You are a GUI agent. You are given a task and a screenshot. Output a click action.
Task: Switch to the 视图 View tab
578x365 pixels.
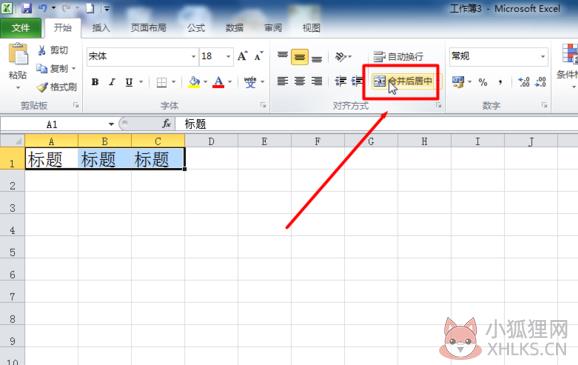[311, 28]
